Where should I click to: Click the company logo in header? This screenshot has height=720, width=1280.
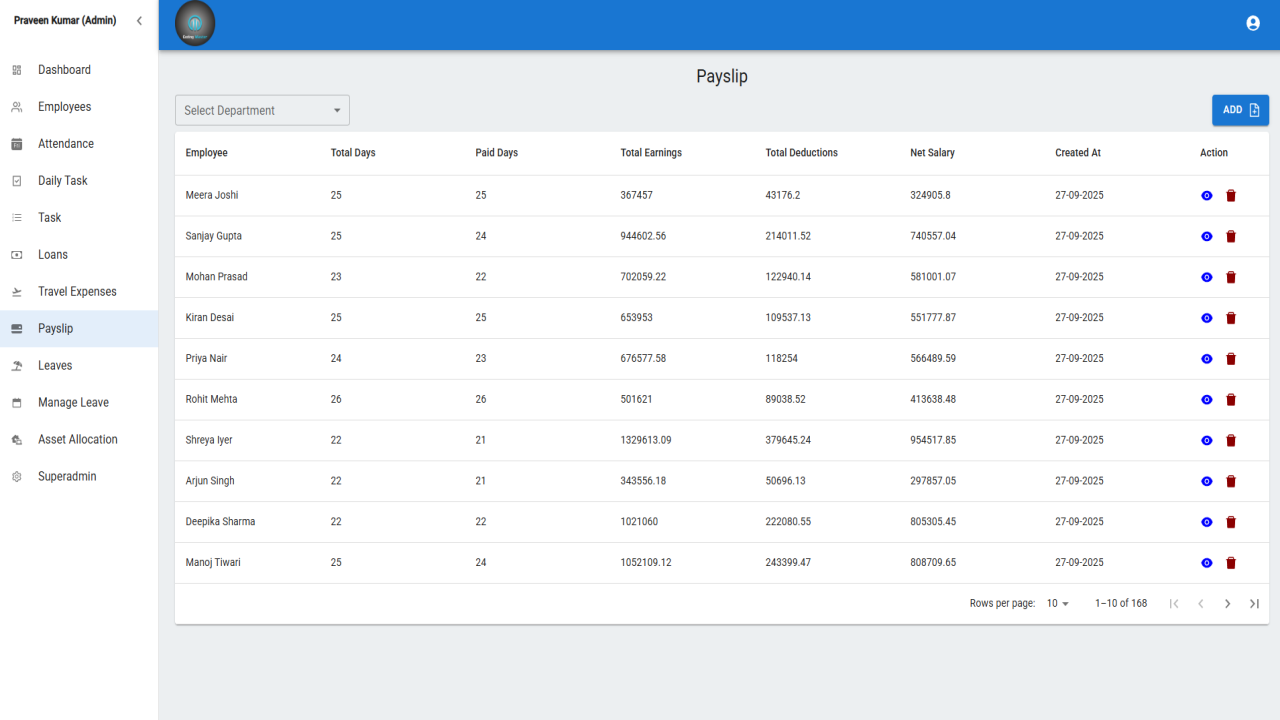tap(195, 24)
